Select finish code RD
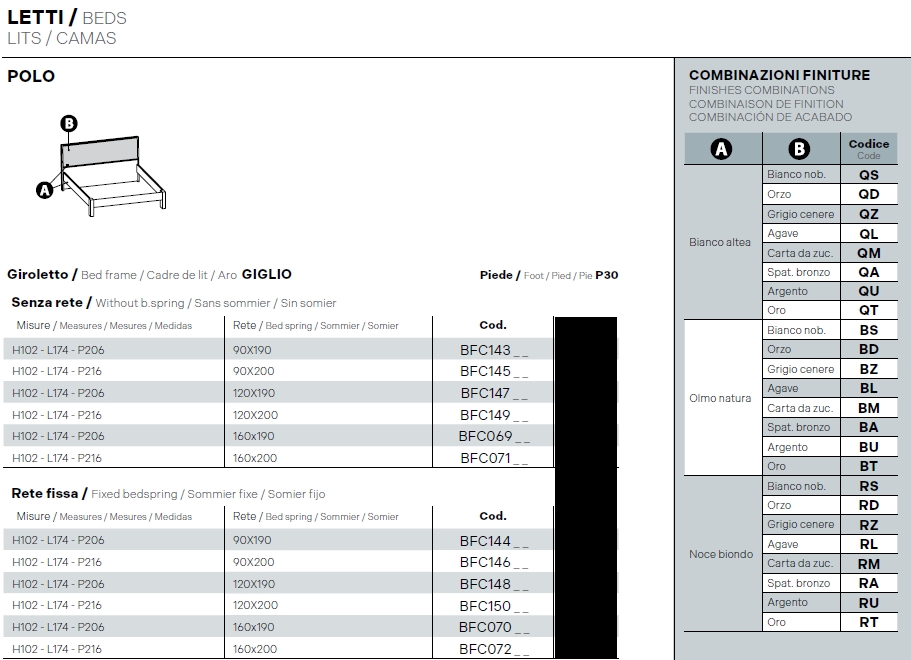 [869, 505]
